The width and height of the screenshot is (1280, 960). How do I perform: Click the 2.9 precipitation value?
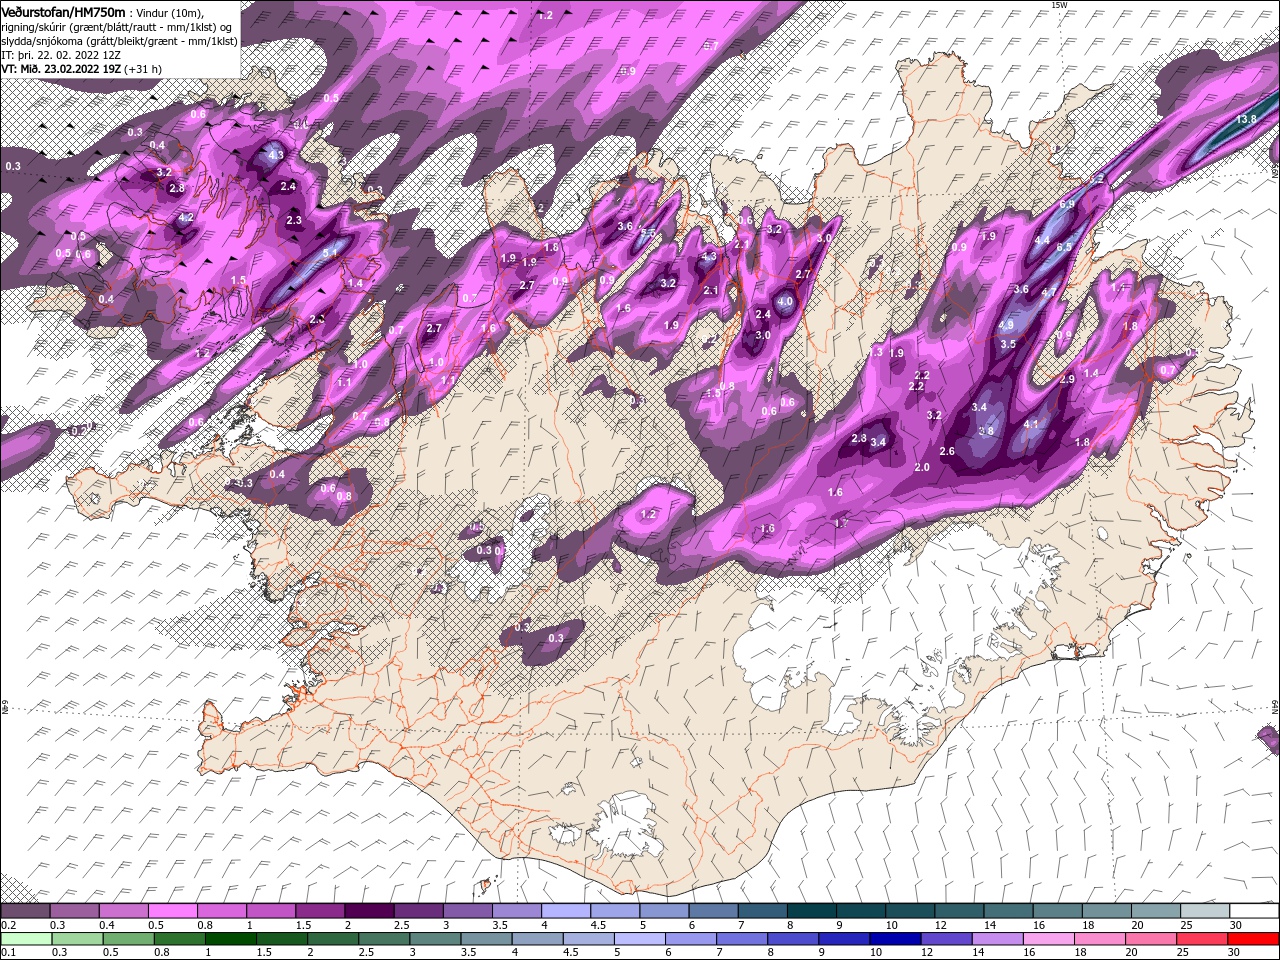point(1067,379)
